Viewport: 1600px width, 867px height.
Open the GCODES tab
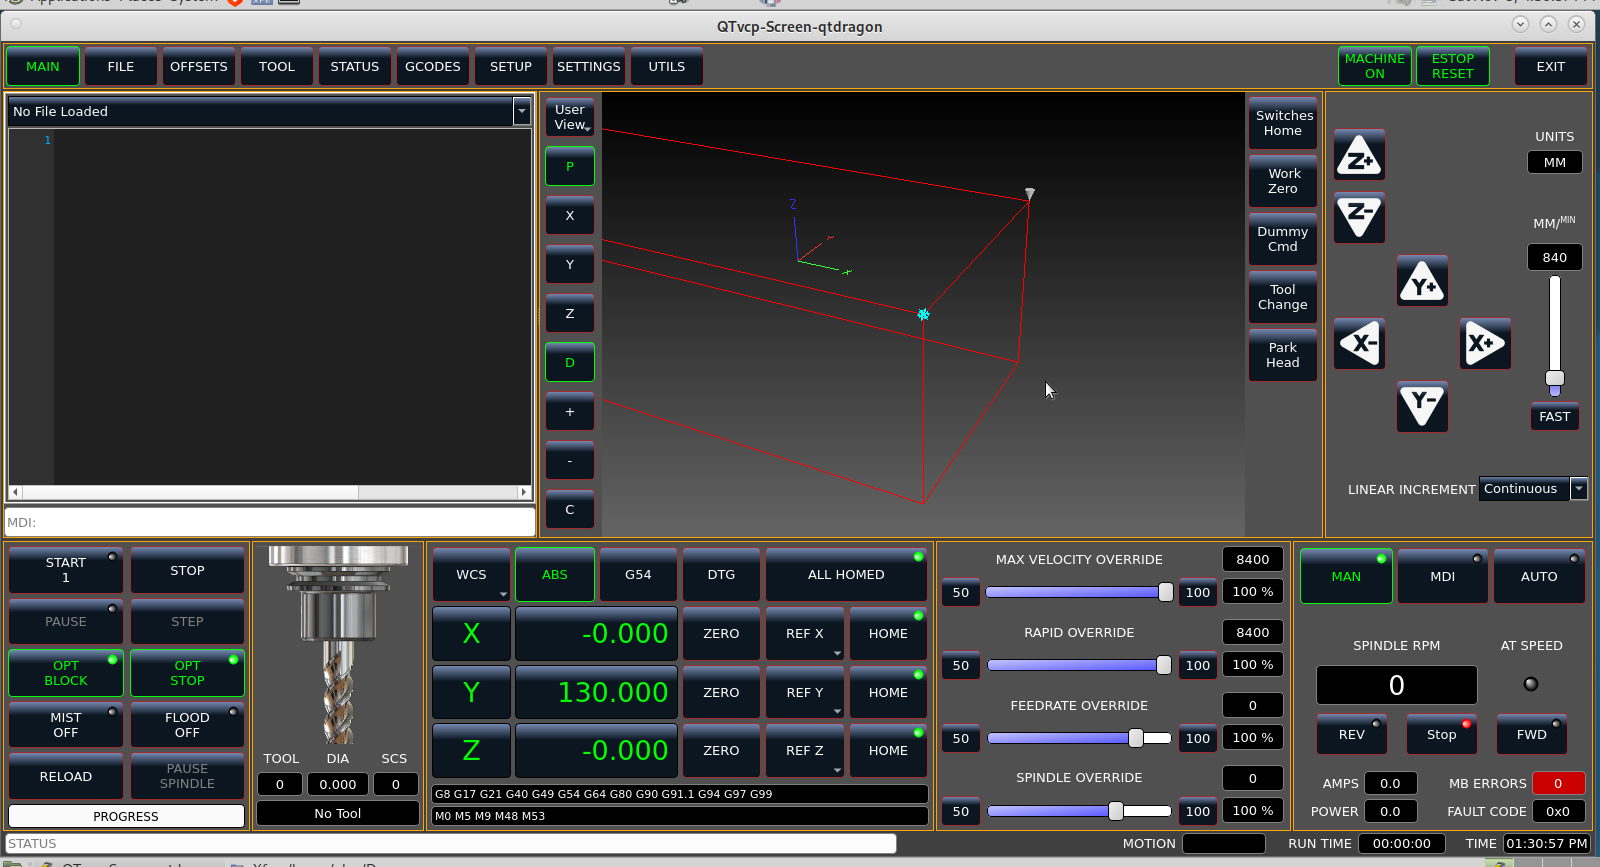click(433, 67)
